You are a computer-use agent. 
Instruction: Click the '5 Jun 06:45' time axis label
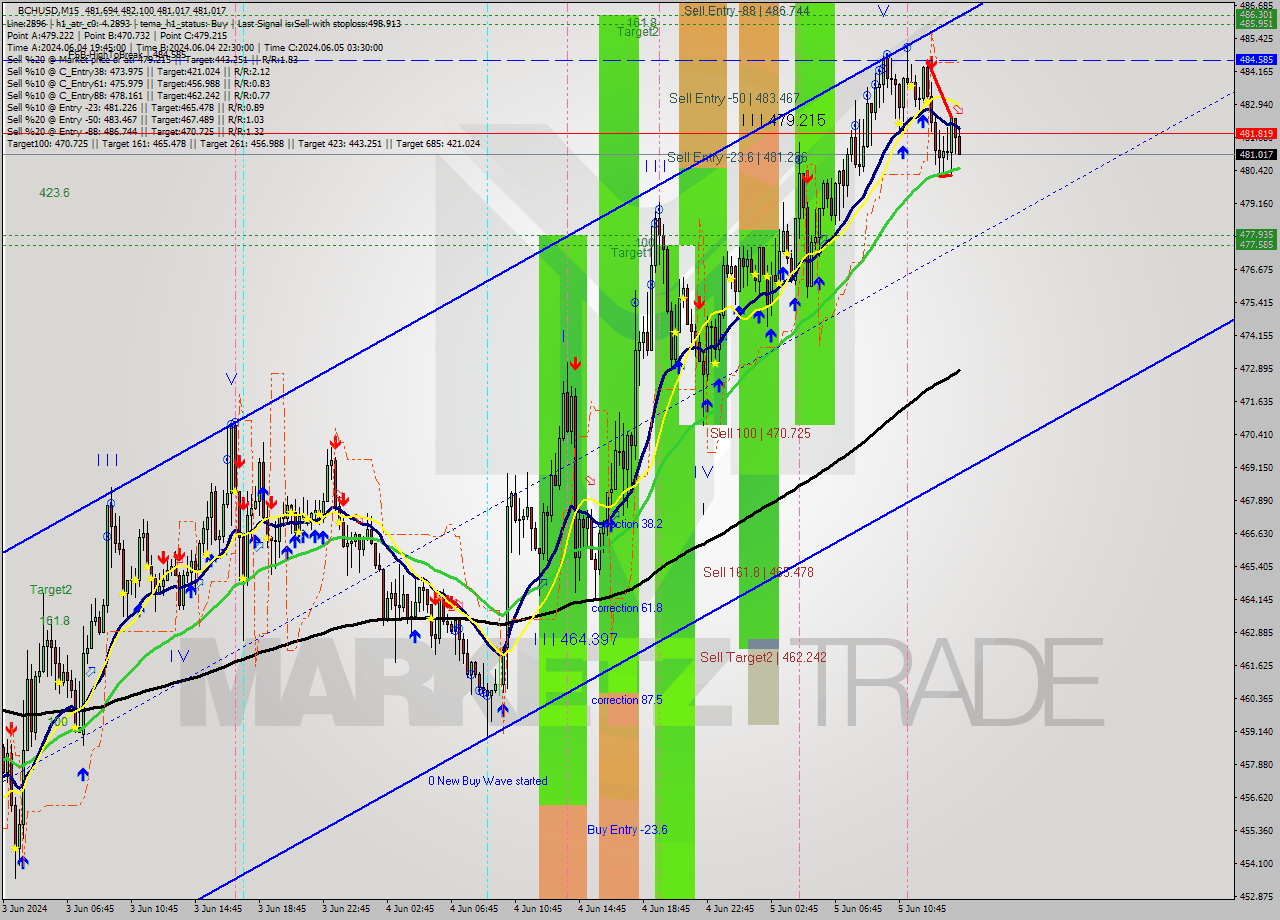(x=858, y=909)
